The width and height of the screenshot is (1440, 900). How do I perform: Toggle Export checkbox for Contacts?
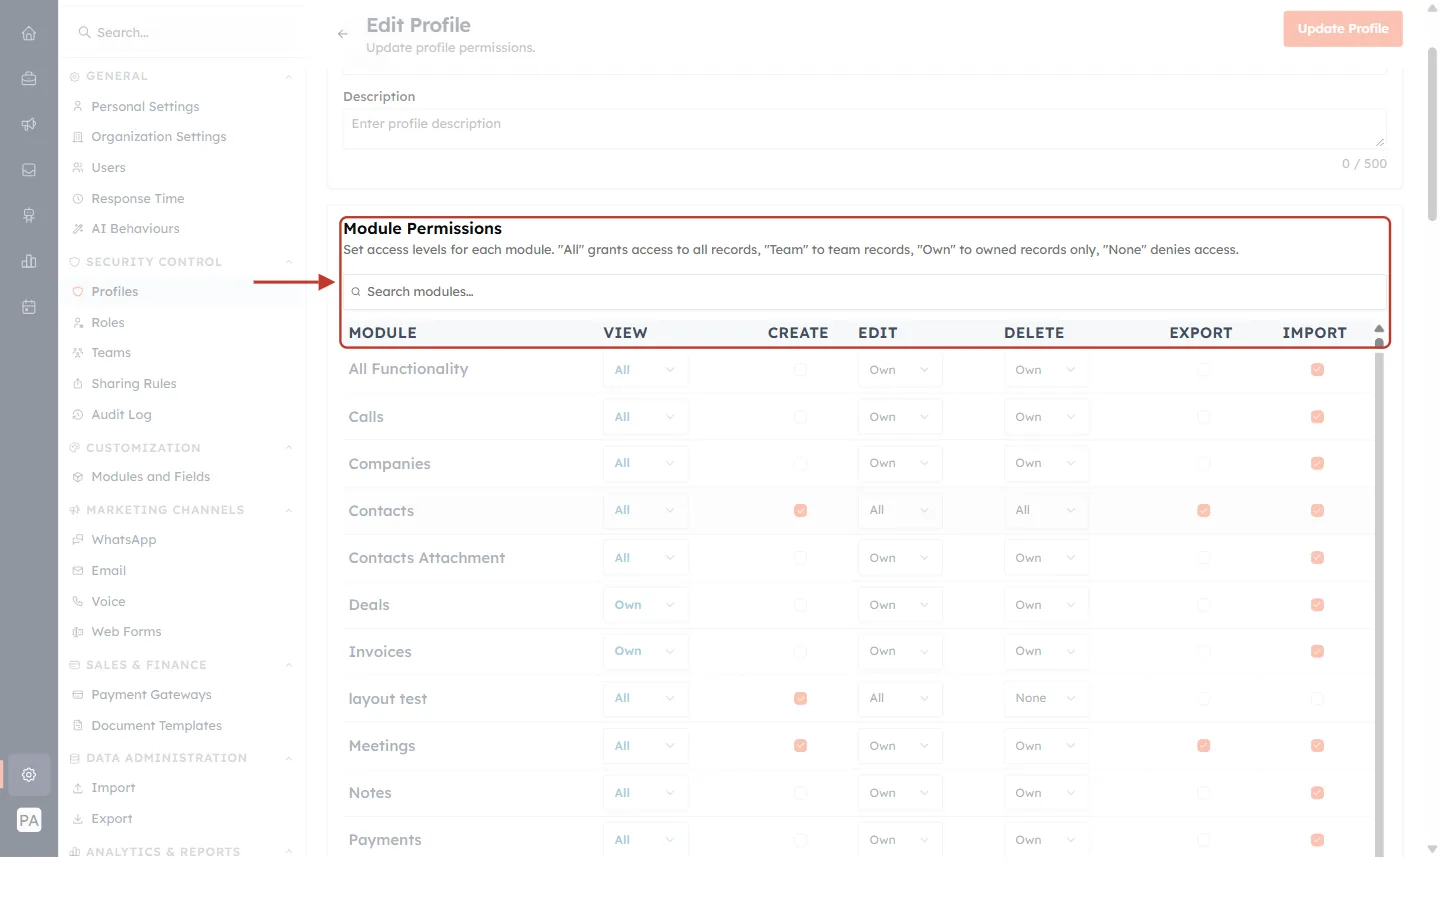(1203, 511)
